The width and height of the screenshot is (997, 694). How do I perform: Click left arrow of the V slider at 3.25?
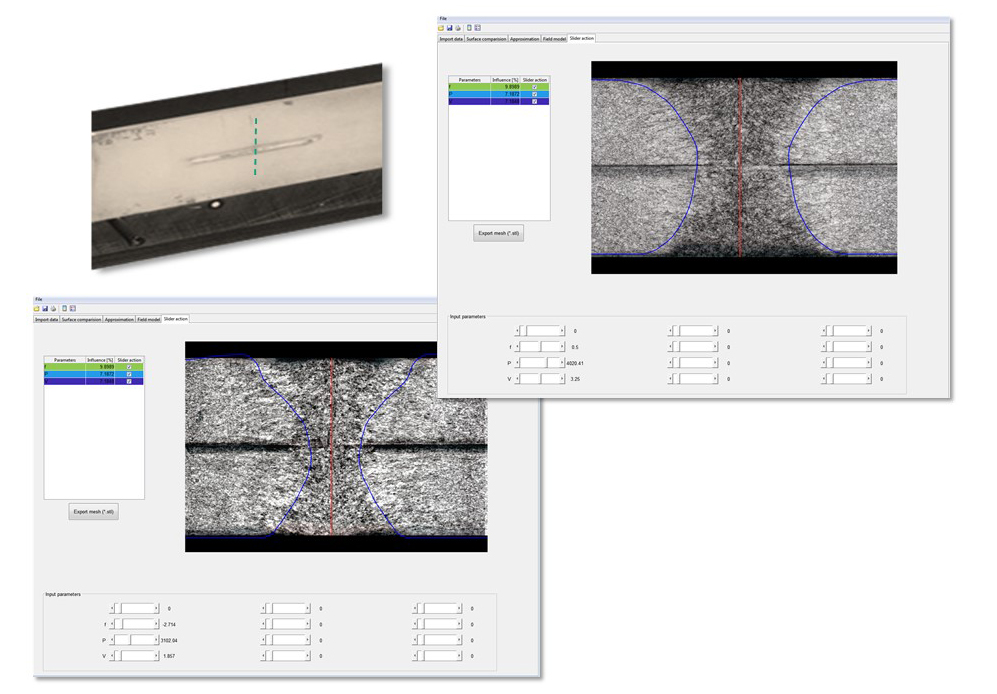click(x=518, y=378)
